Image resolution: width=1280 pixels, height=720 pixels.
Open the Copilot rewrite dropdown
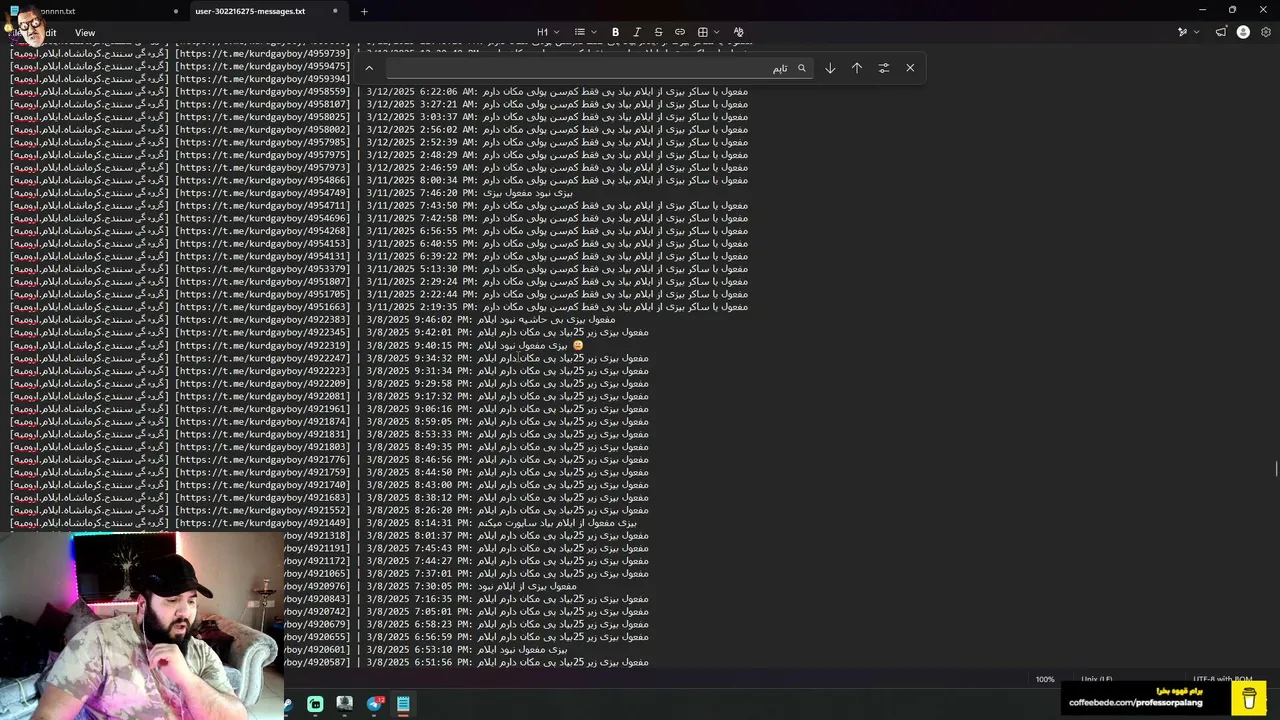pos(1188,32)
